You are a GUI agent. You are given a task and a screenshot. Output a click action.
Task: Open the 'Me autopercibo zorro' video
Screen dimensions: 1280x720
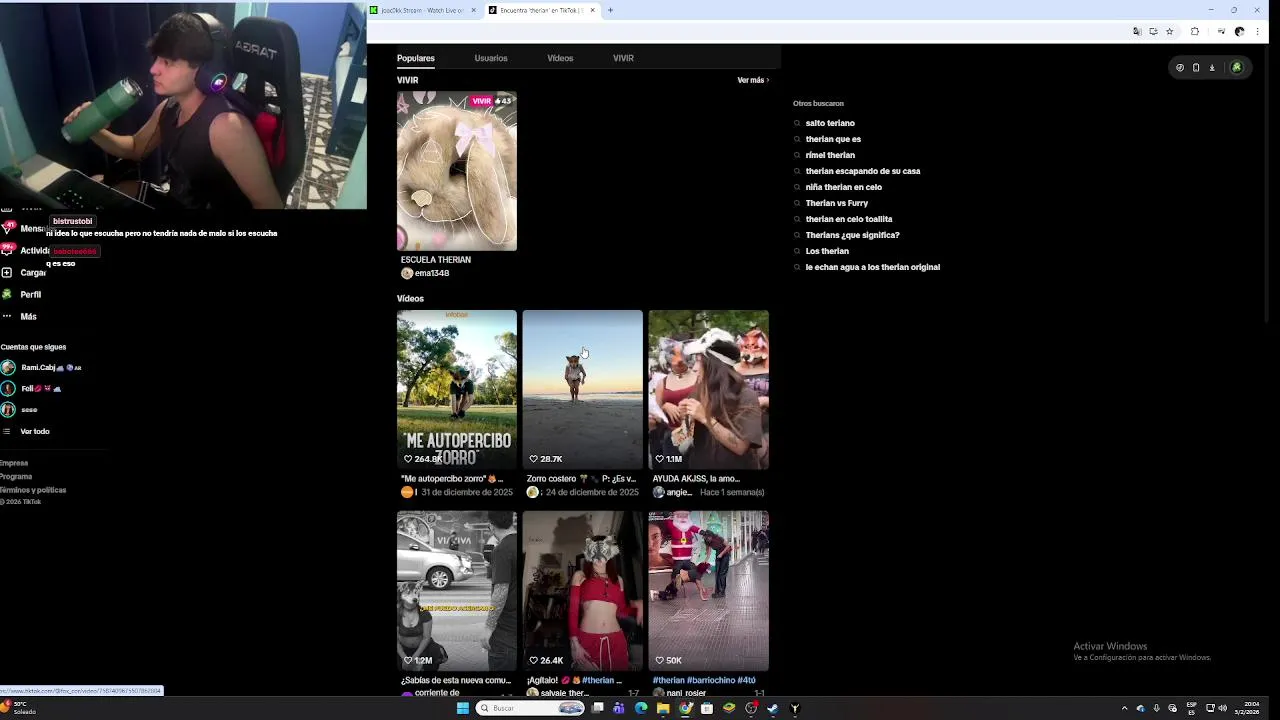pos(457,390)
